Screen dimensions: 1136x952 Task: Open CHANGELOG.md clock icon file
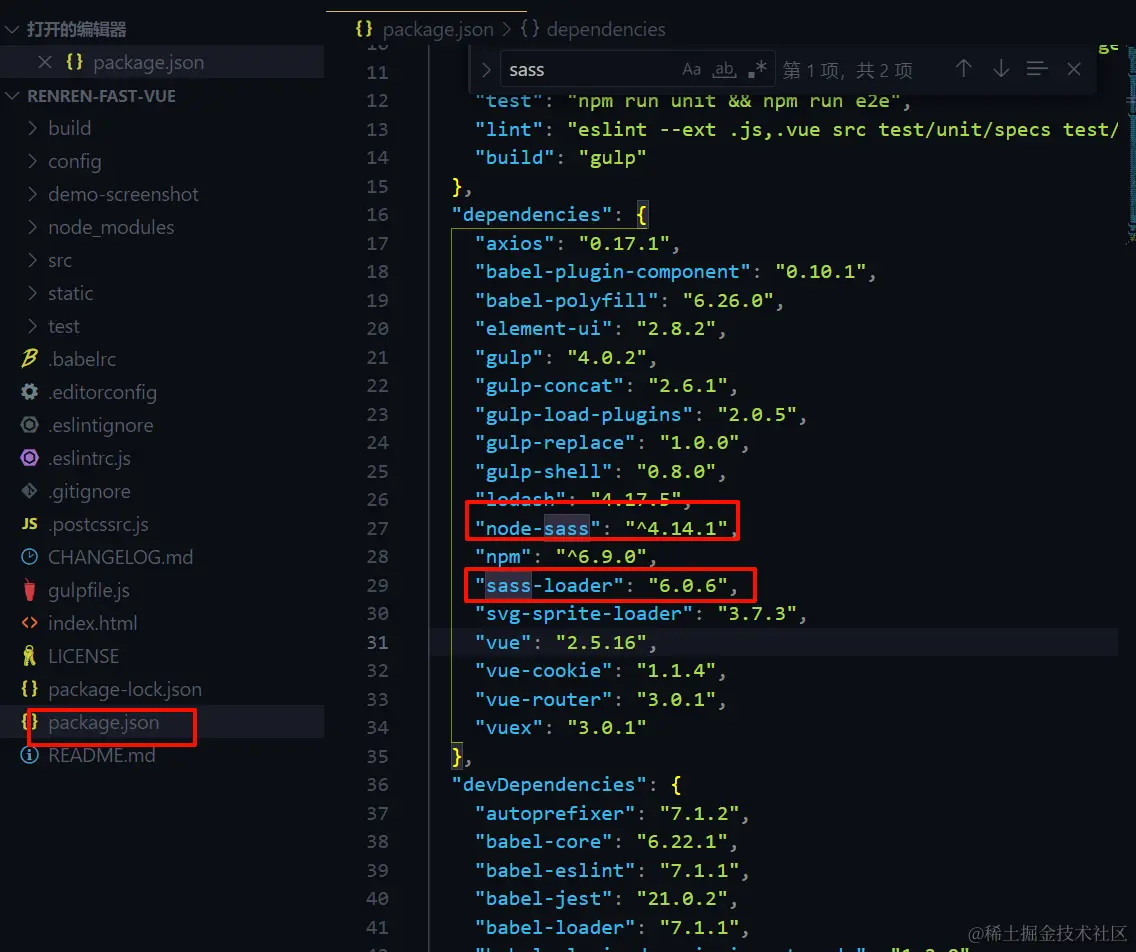click(x=30, y=557)
